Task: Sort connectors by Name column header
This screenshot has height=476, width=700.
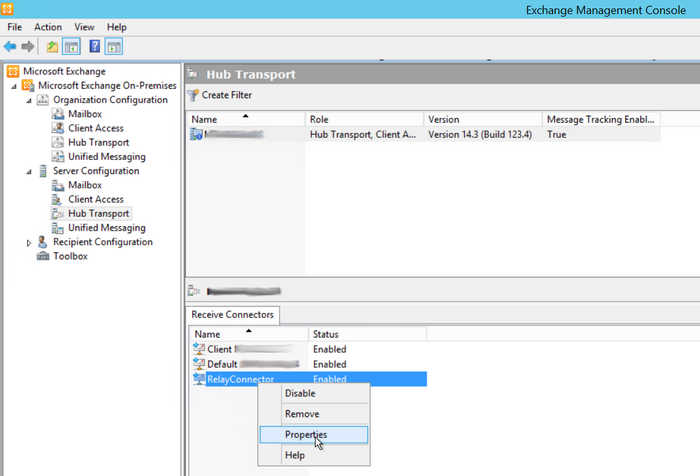Action: pos(249,334)
